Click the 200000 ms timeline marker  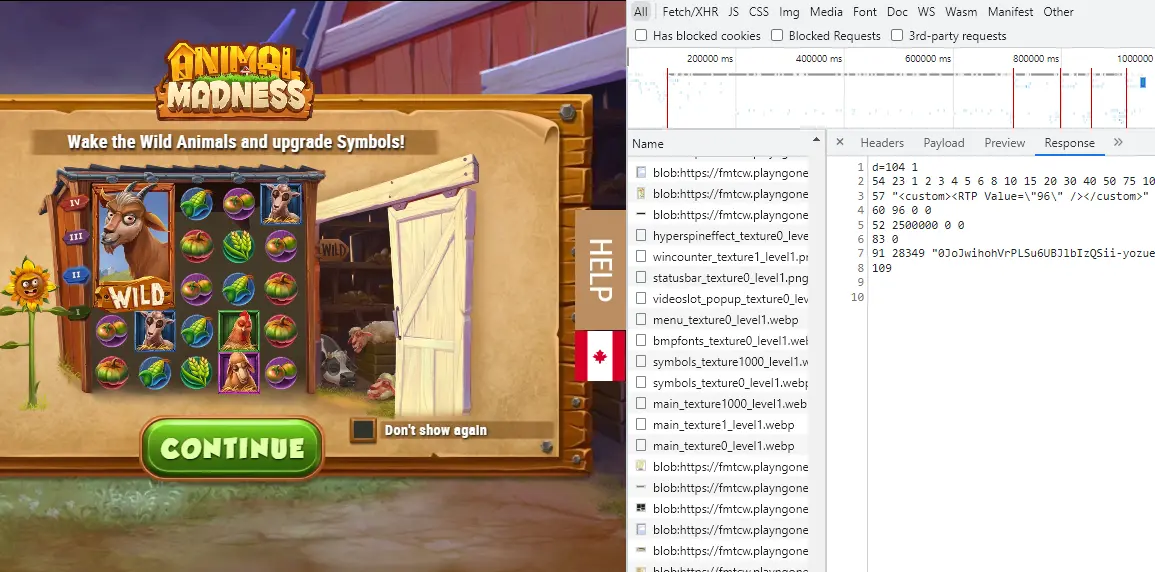tap(710, 58)
